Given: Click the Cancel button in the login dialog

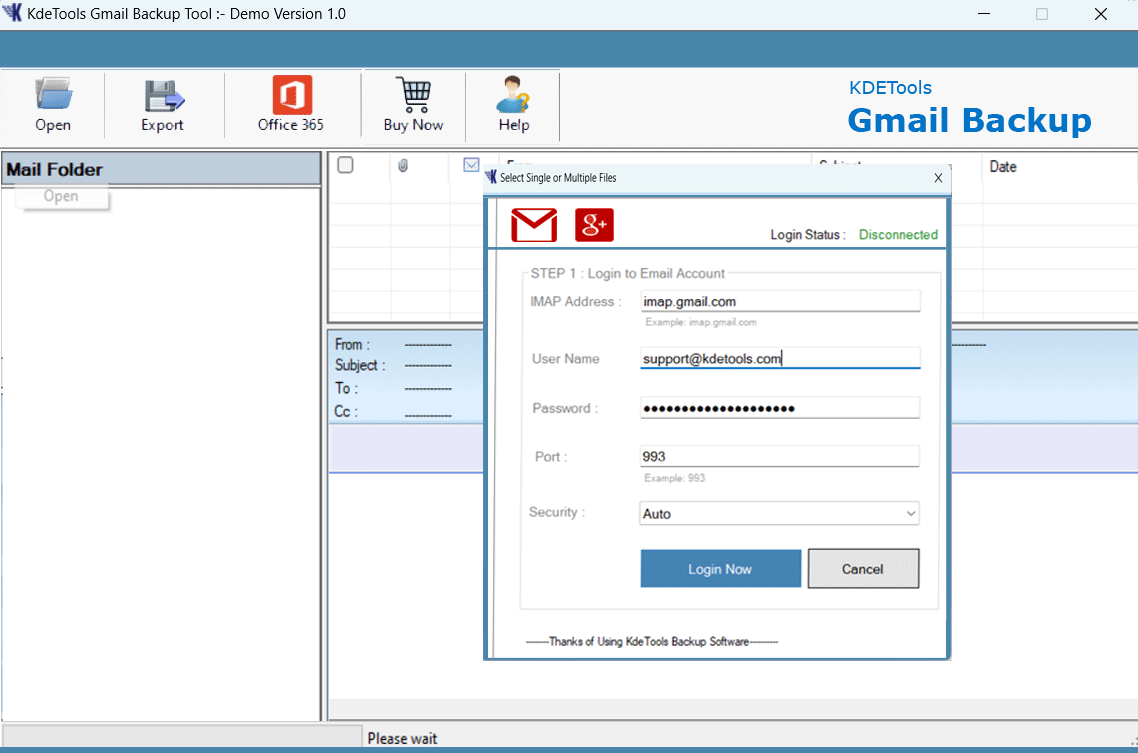Looking at the screenshot, I should [x=863, y=568].
